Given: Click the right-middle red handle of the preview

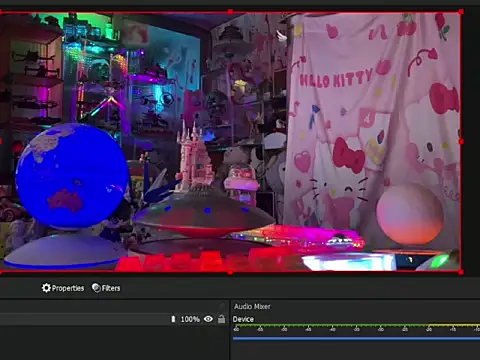Looking at the screenshot, I should coord(461,142).
